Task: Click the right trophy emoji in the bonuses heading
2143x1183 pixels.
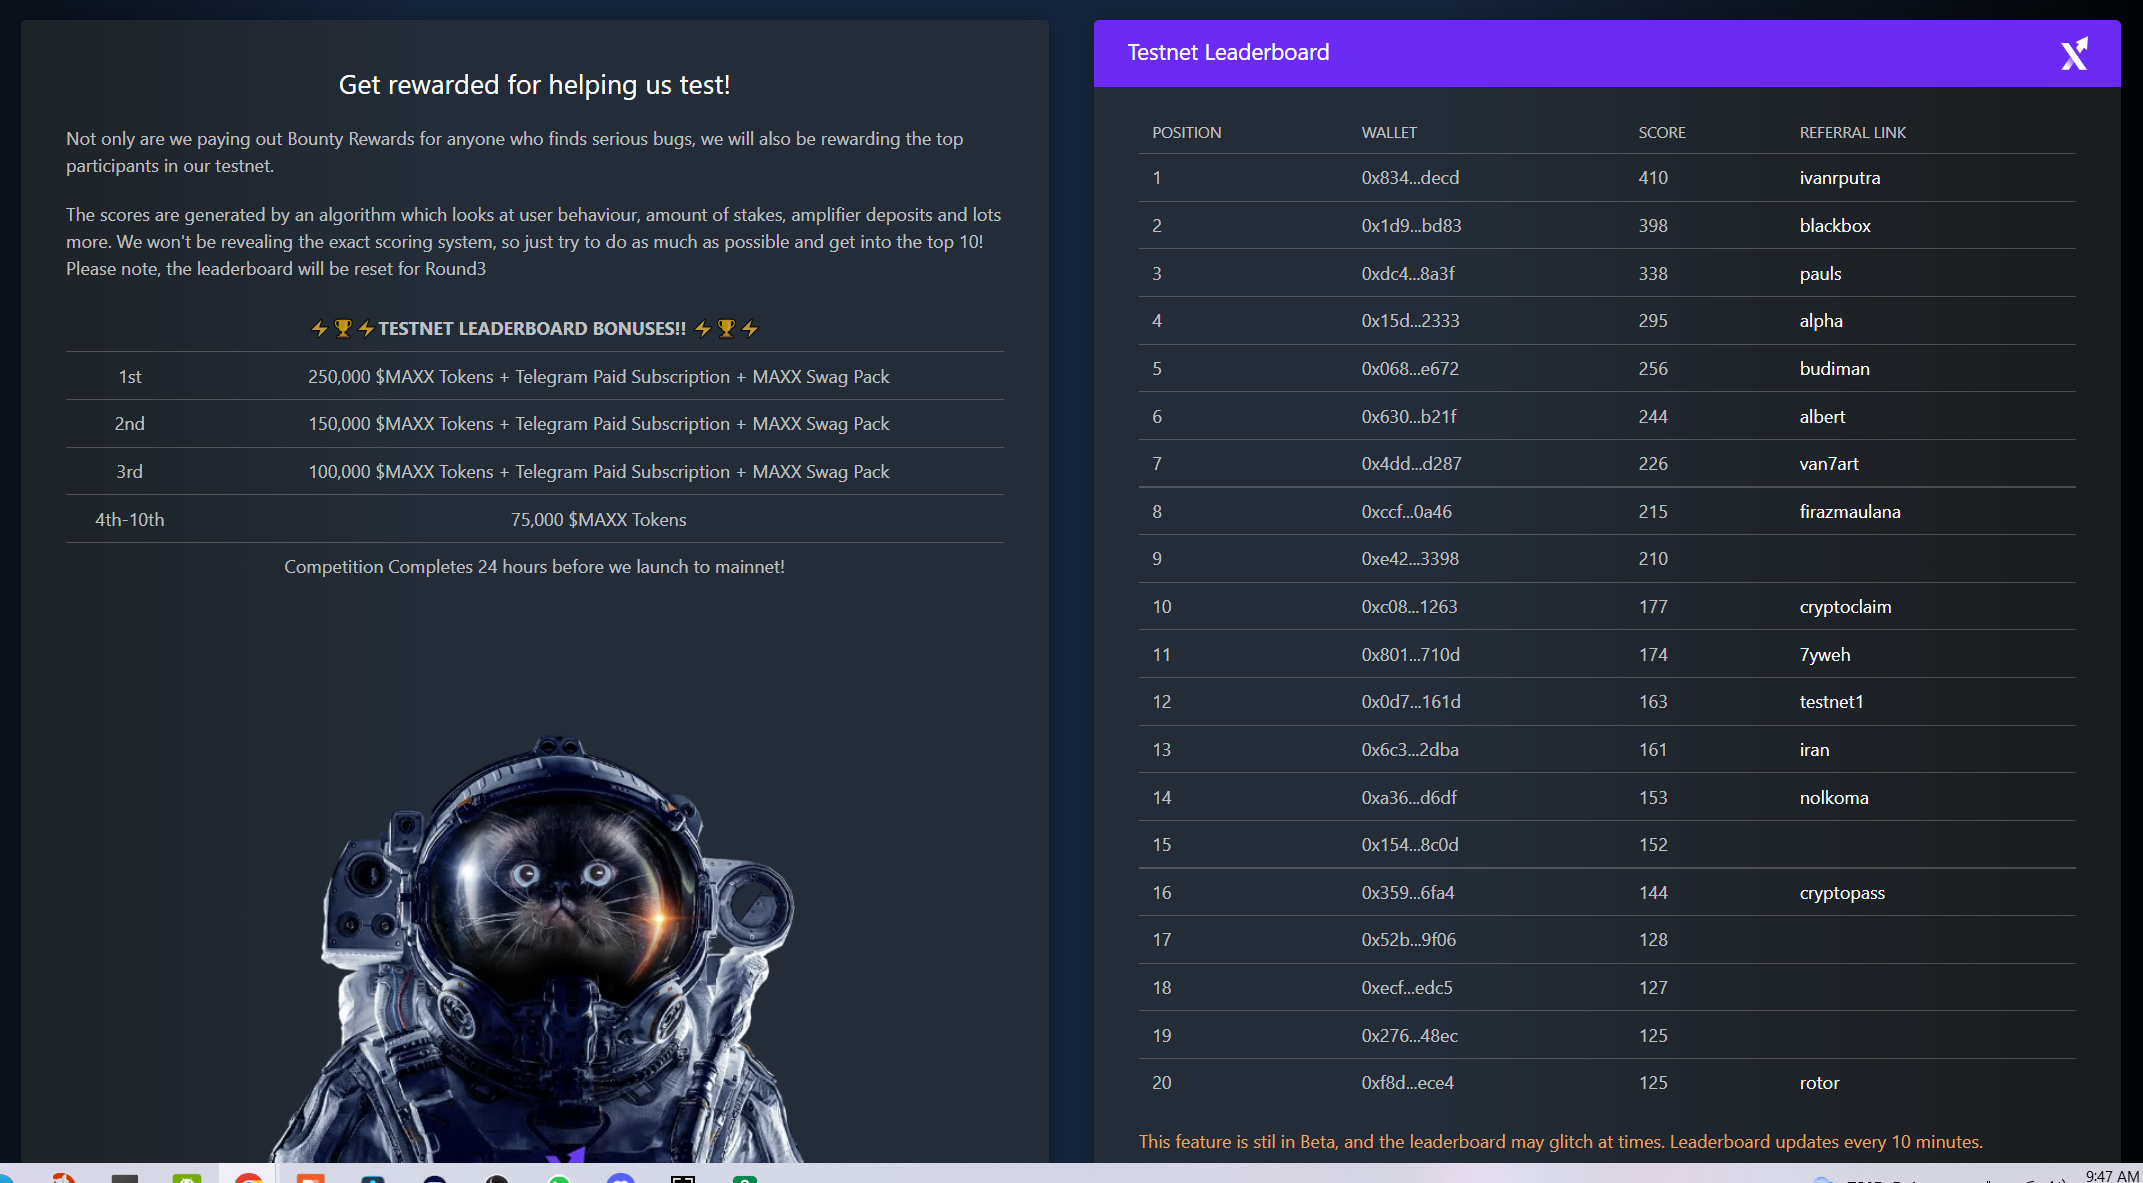Action: [x=726, y=329]
